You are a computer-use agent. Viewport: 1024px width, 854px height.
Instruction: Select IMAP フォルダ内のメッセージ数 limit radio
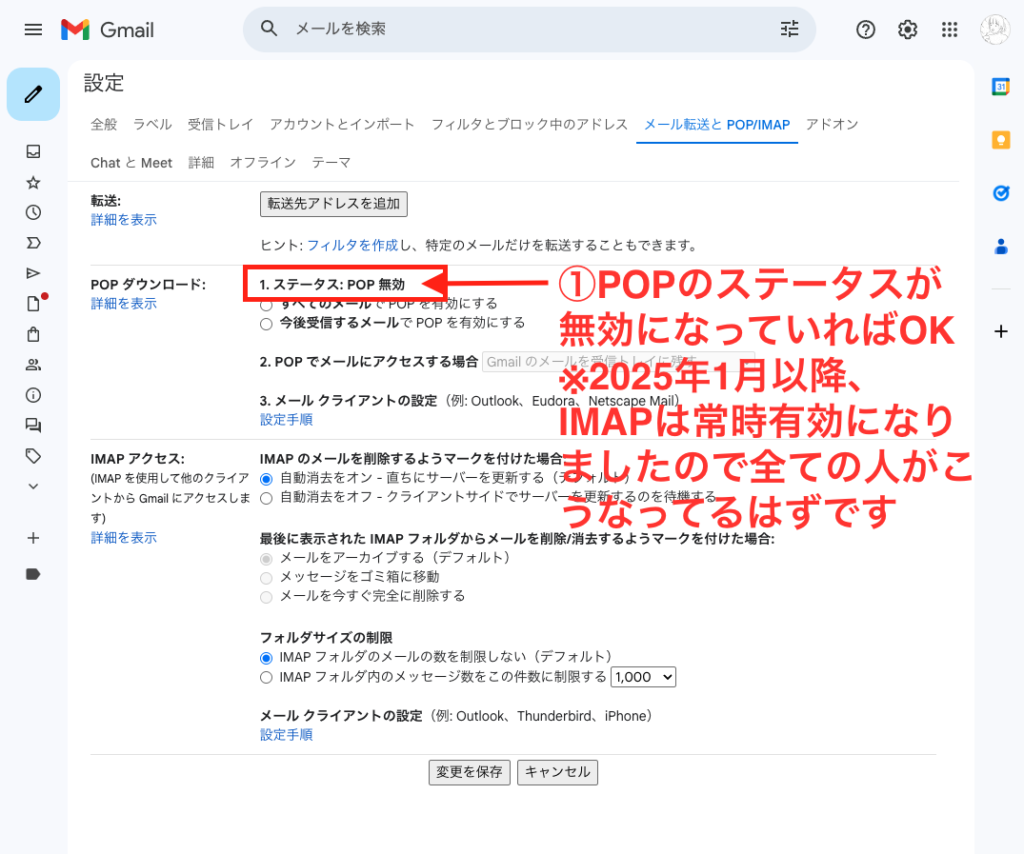[x=266, y=677]
